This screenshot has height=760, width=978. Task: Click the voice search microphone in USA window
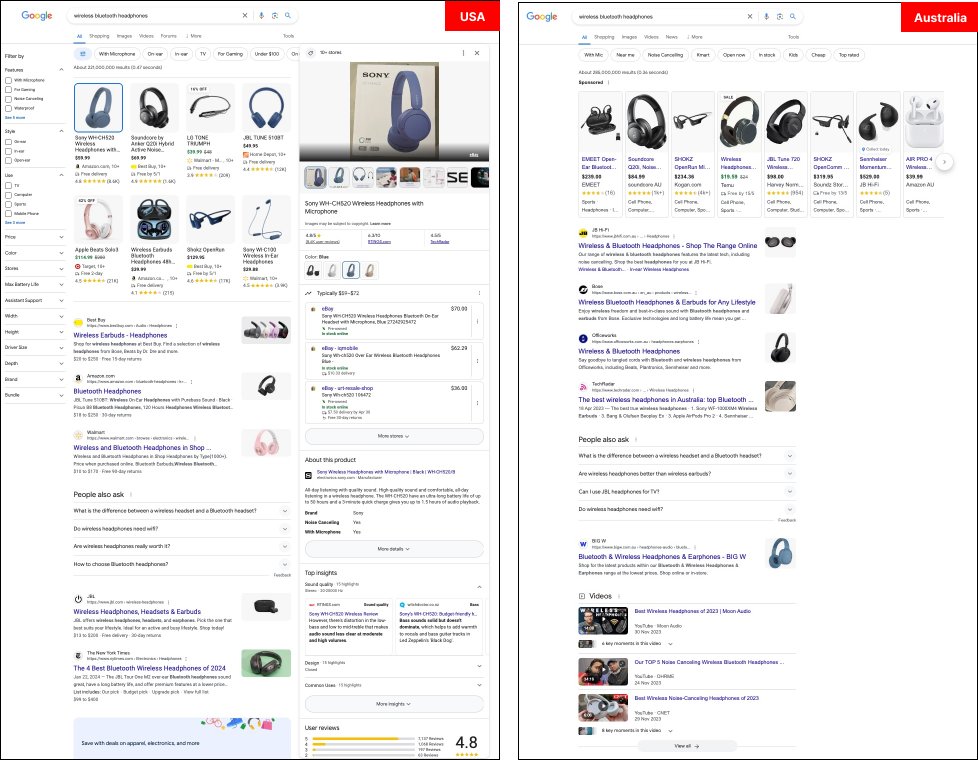(261, 16)
